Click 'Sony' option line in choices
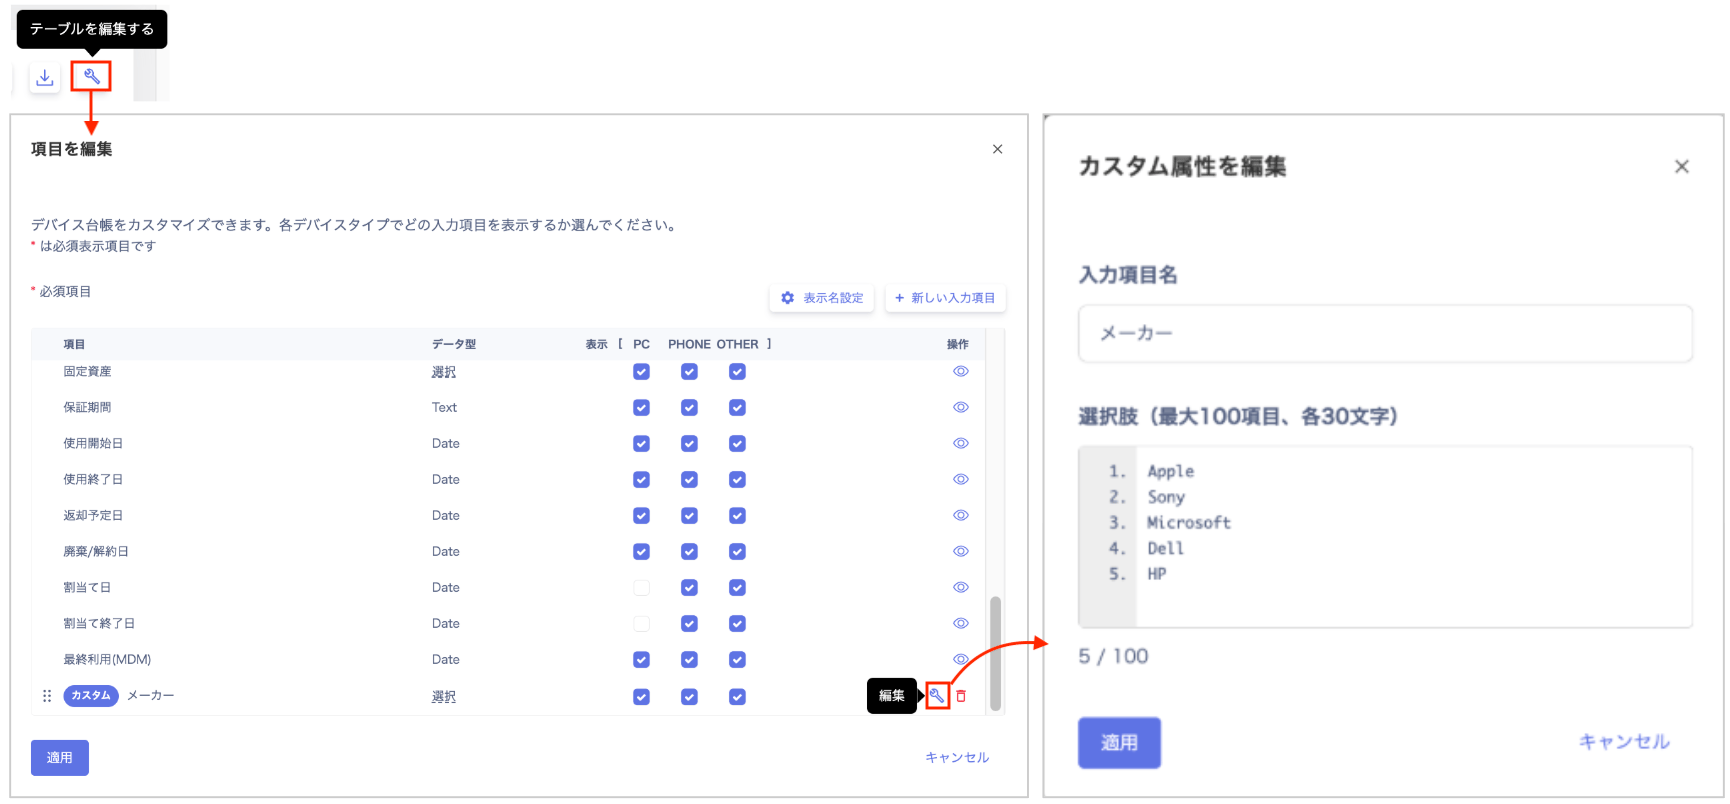The image size is (1730, 804). tap(1166, 497)
